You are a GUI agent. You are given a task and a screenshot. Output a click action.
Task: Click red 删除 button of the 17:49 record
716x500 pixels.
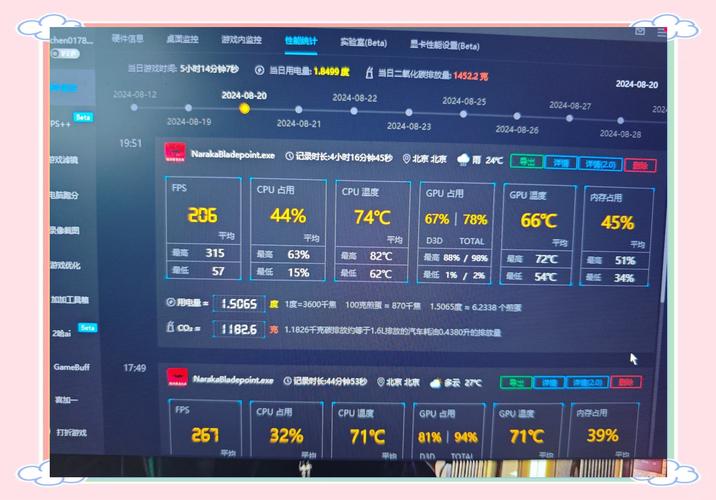pos(626,382)
